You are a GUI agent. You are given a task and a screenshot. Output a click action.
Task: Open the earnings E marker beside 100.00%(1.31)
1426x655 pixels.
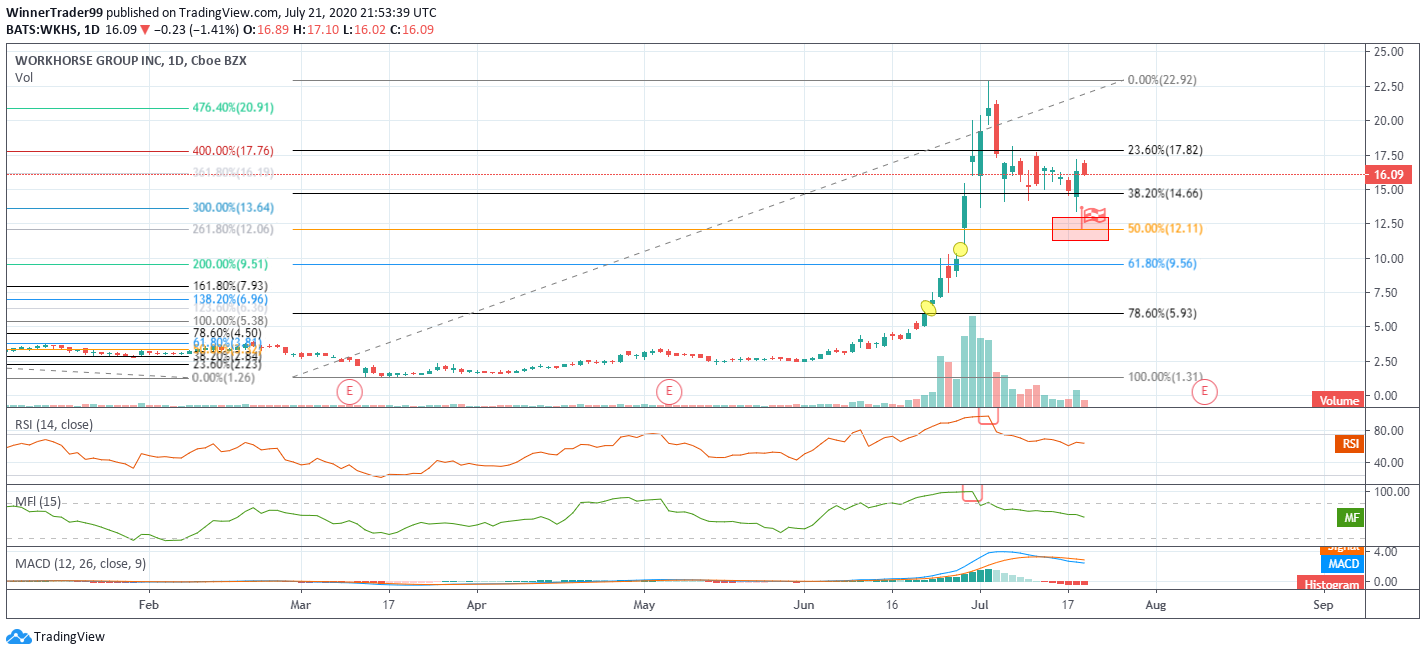pos(1204,391)
